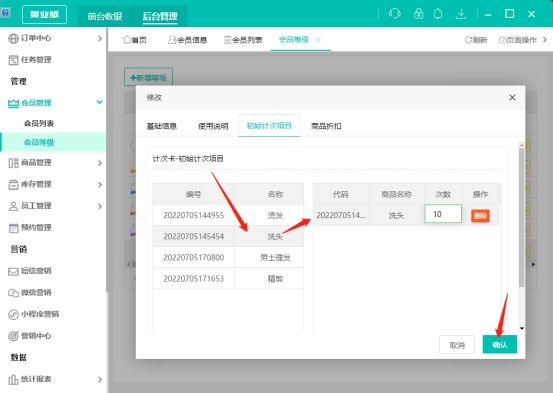Open the 页面操作 menu
The width and height of the screenshot is (553, 393).
[x=518, y=40]
